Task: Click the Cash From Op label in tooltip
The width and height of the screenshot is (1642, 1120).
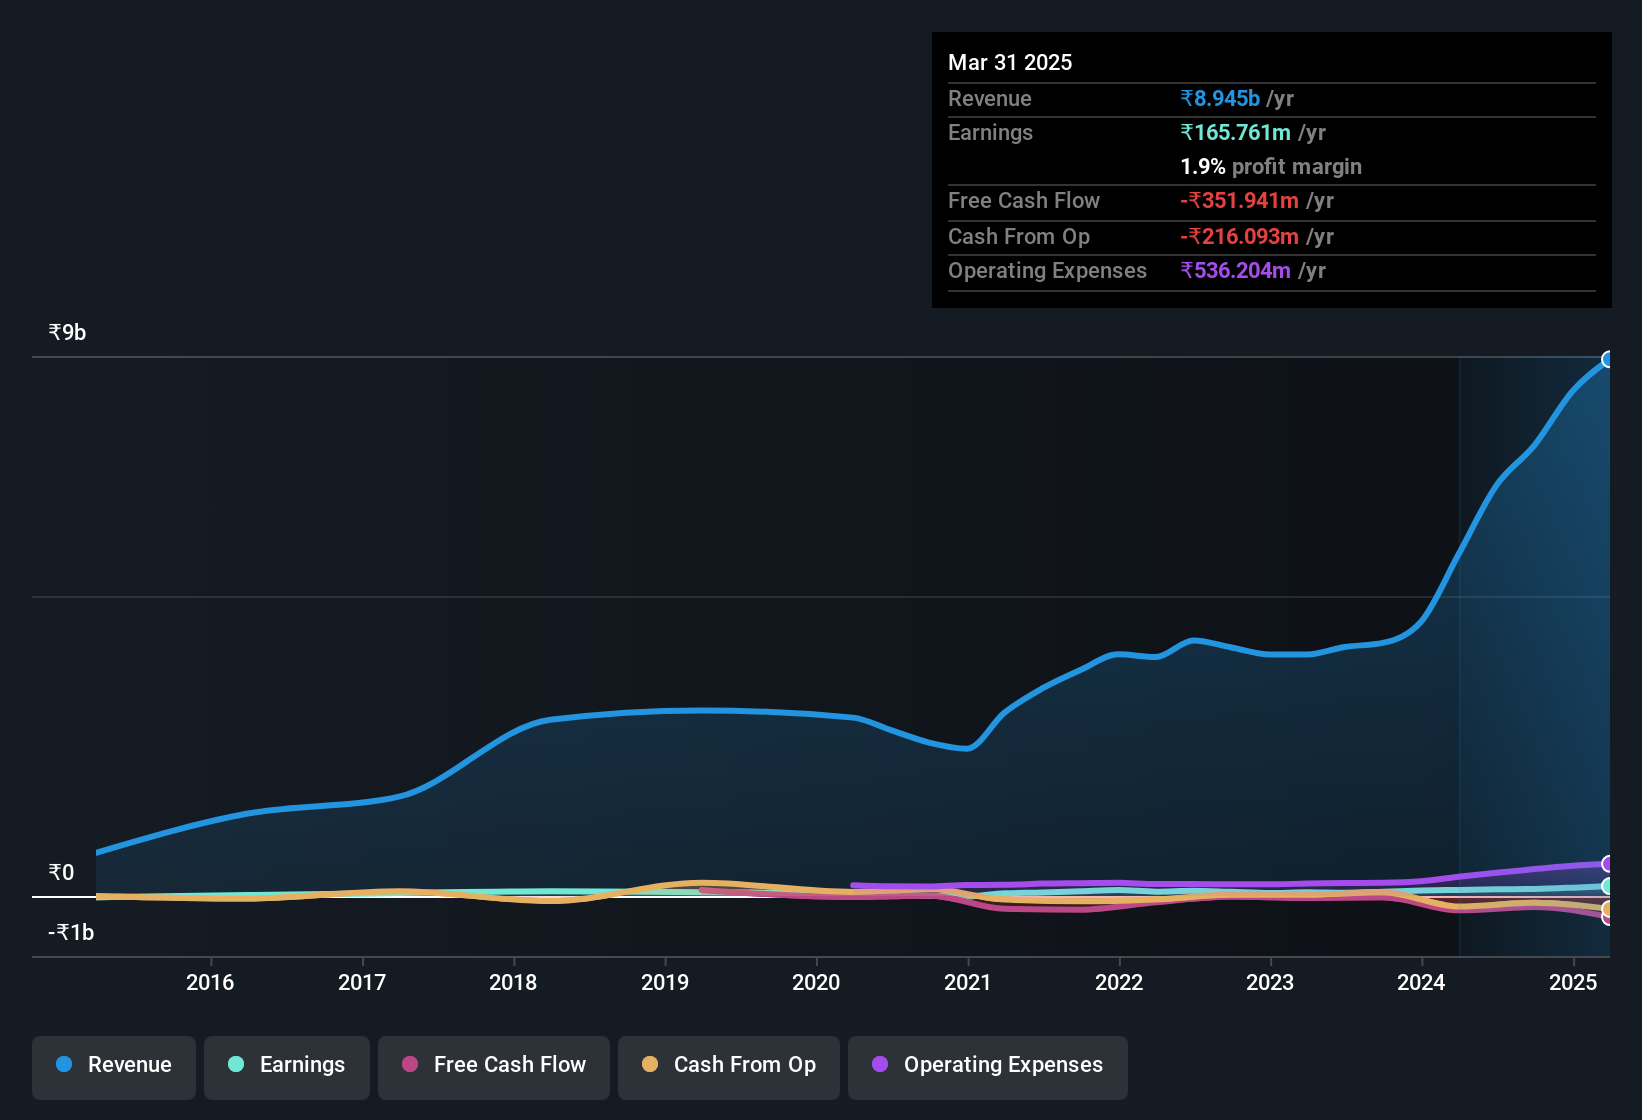Action: [x=1019, y=236]
